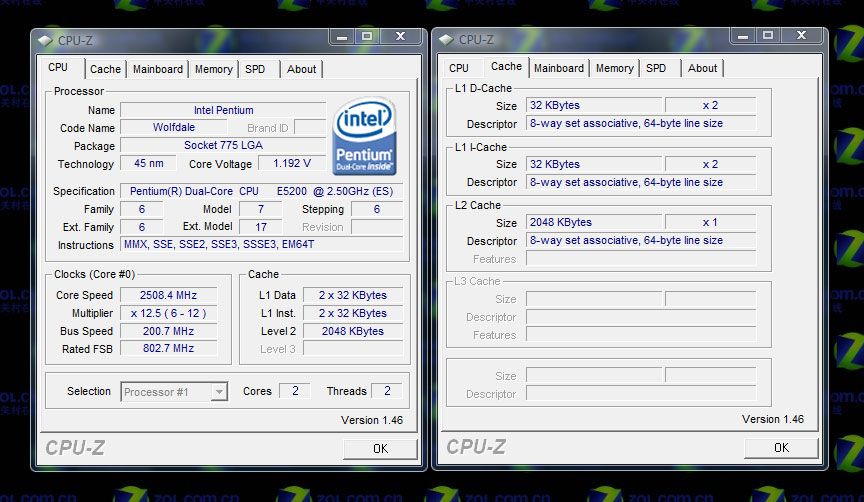Screen dimensions: 864x502
Task: Open About tab in left window
Action: pyautogui.click(x=301, y=69)
